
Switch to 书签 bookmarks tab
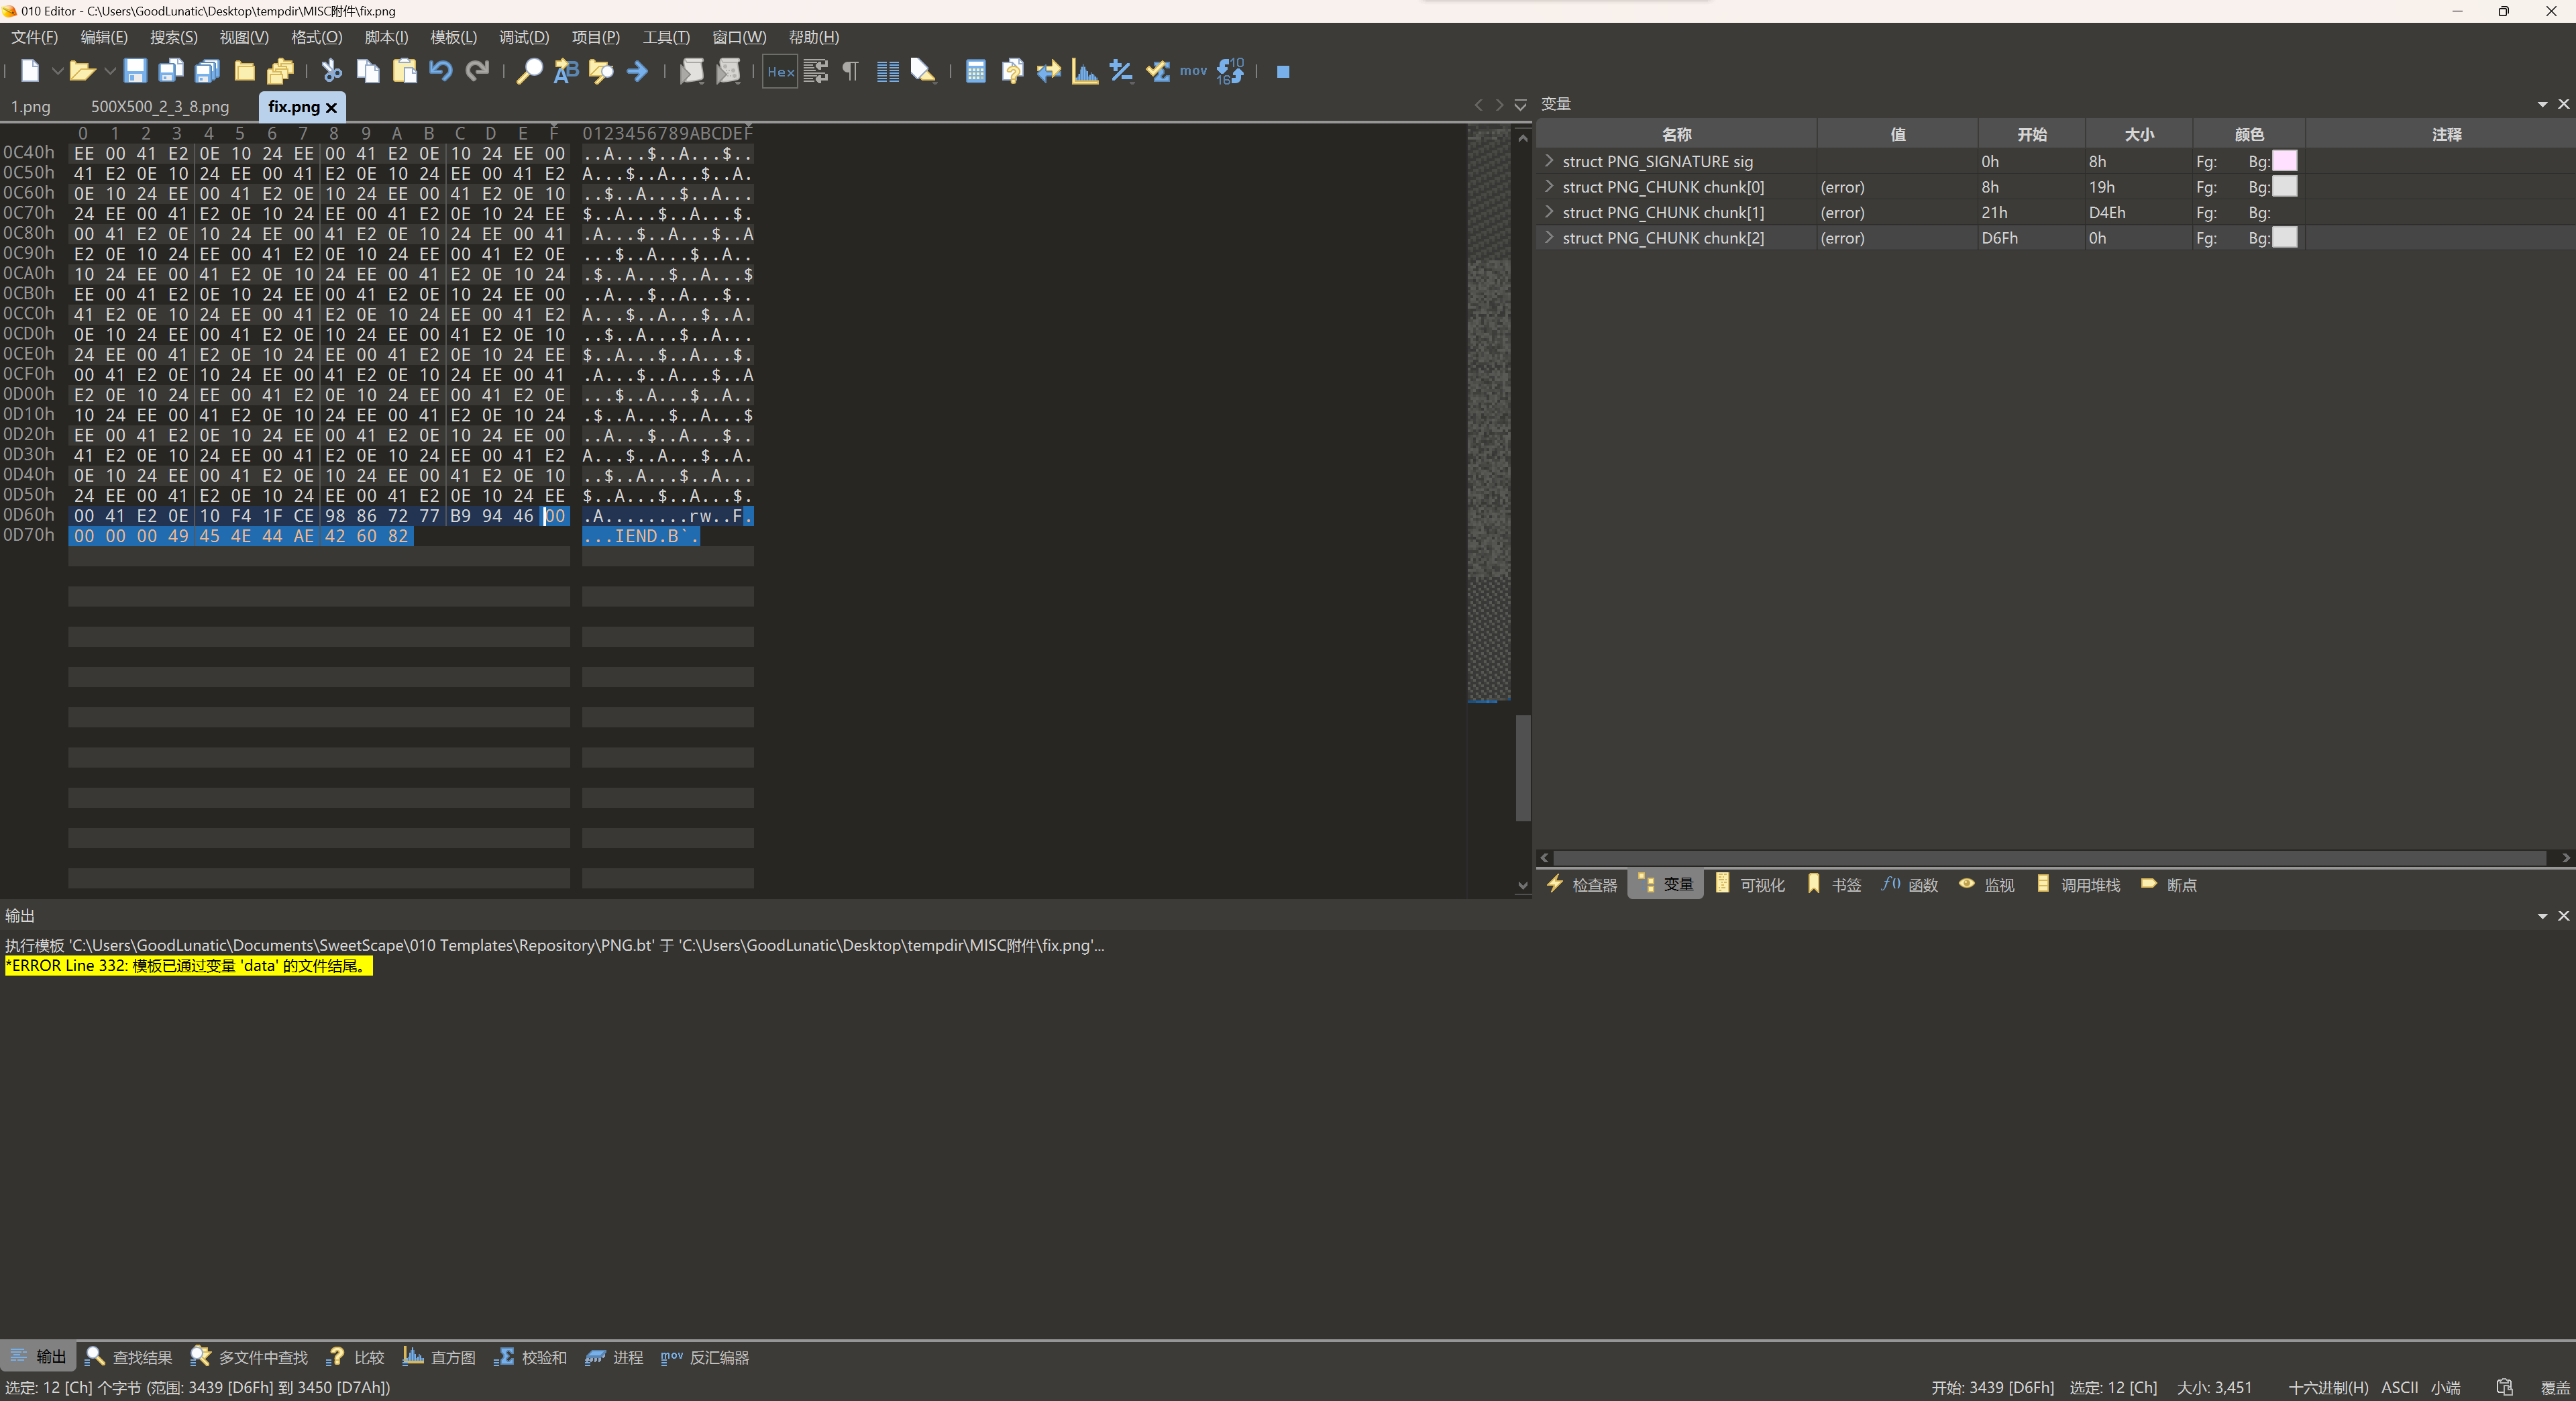(x=1835, y=885)
